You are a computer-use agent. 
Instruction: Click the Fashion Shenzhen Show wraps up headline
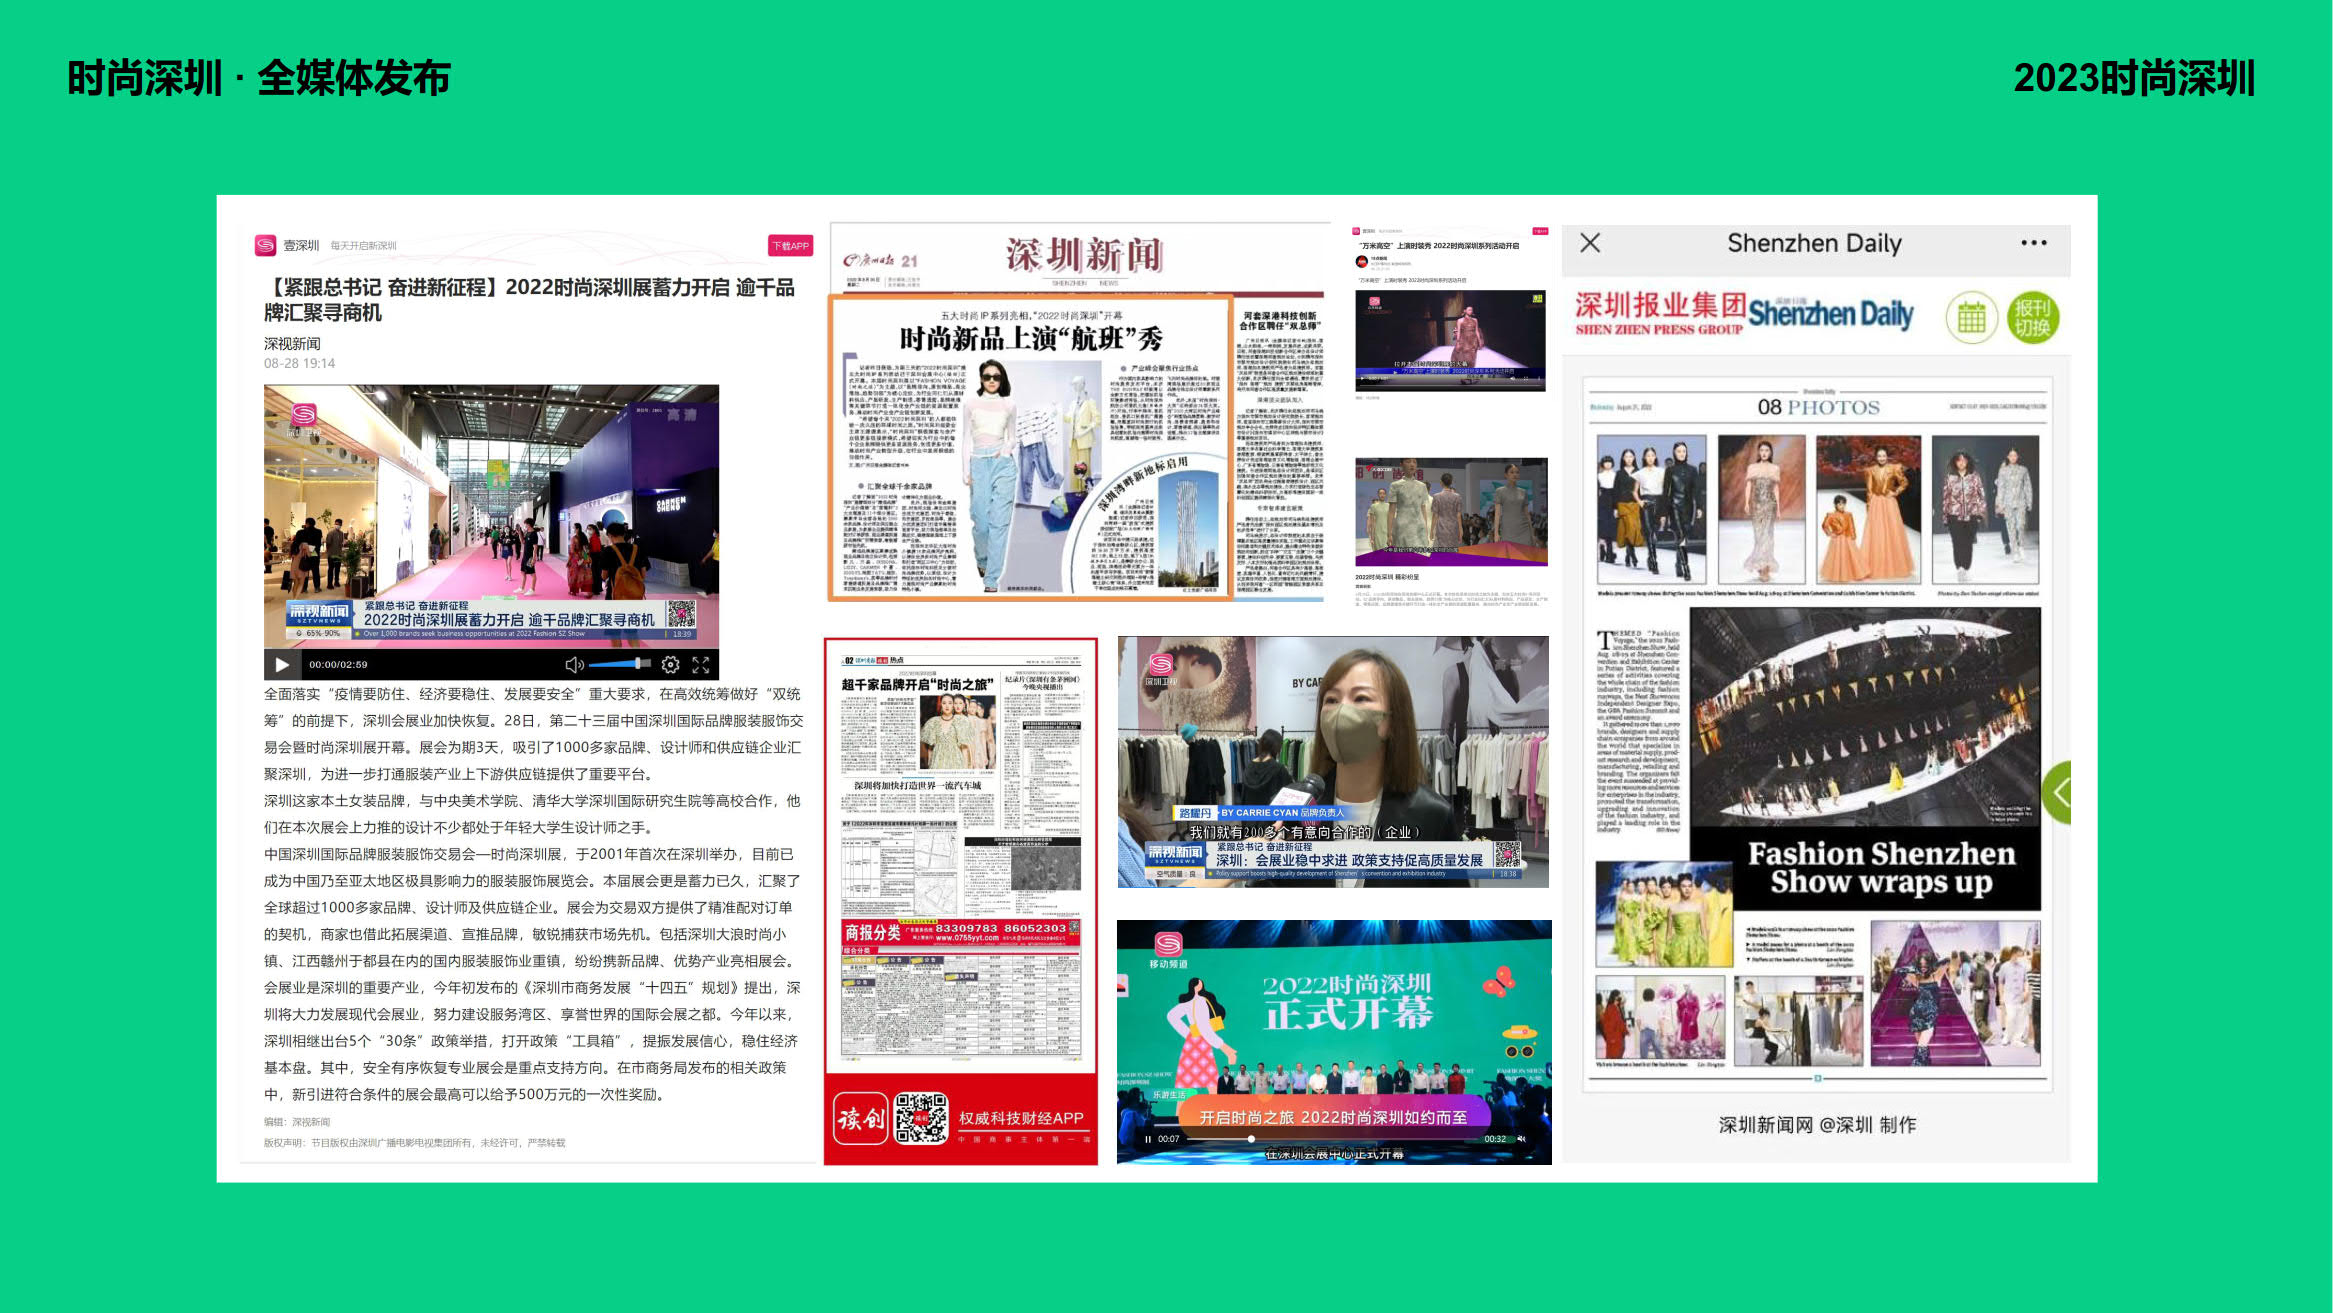[x=1881, y=867]
